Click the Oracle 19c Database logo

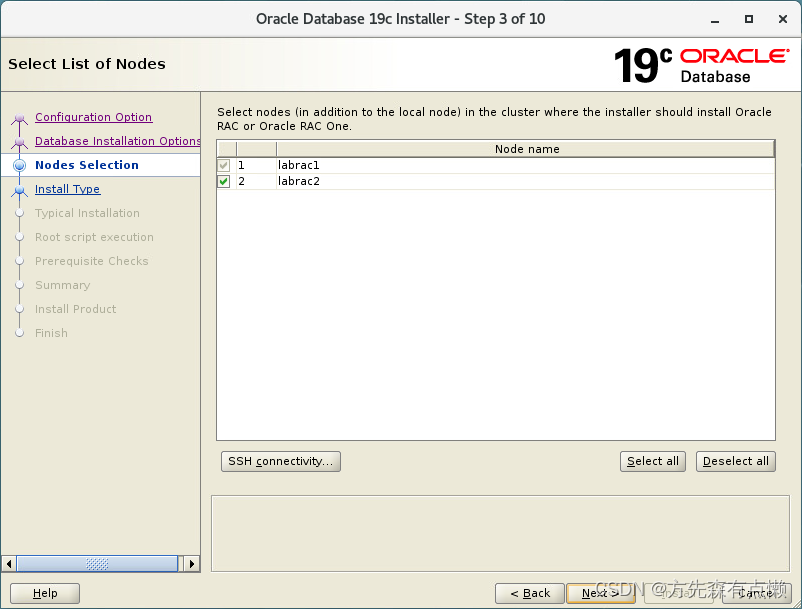(701, 65)
